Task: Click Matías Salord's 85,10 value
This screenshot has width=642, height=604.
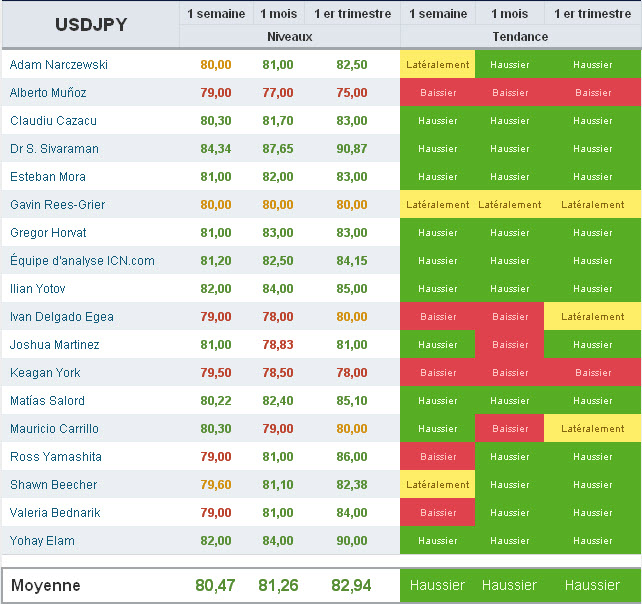Action: (x=352, y=400)
